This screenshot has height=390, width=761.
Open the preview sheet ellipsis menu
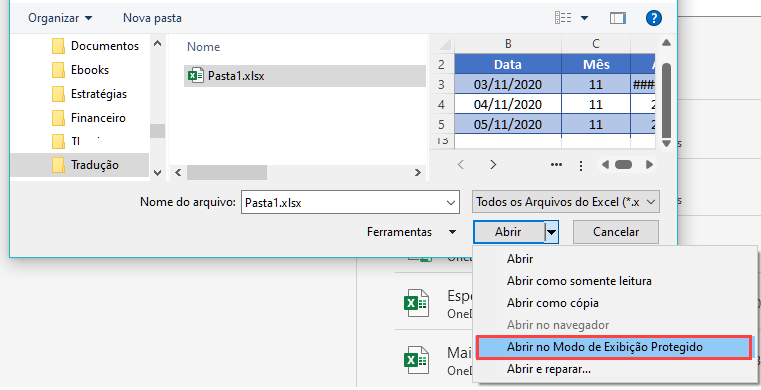click(556, 165)
